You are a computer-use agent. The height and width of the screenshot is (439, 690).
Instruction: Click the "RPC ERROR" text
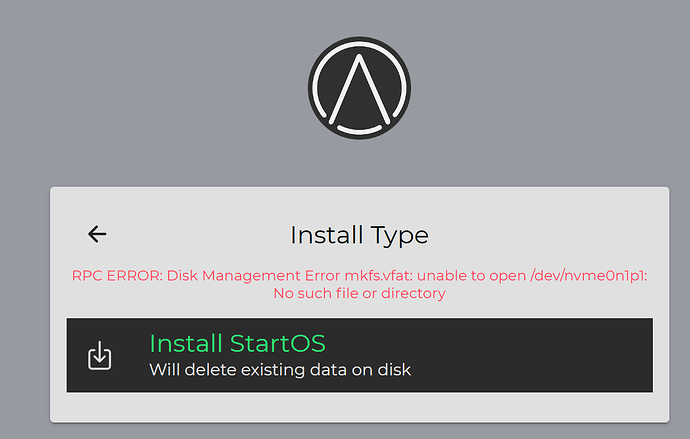[x=117, y=276]
